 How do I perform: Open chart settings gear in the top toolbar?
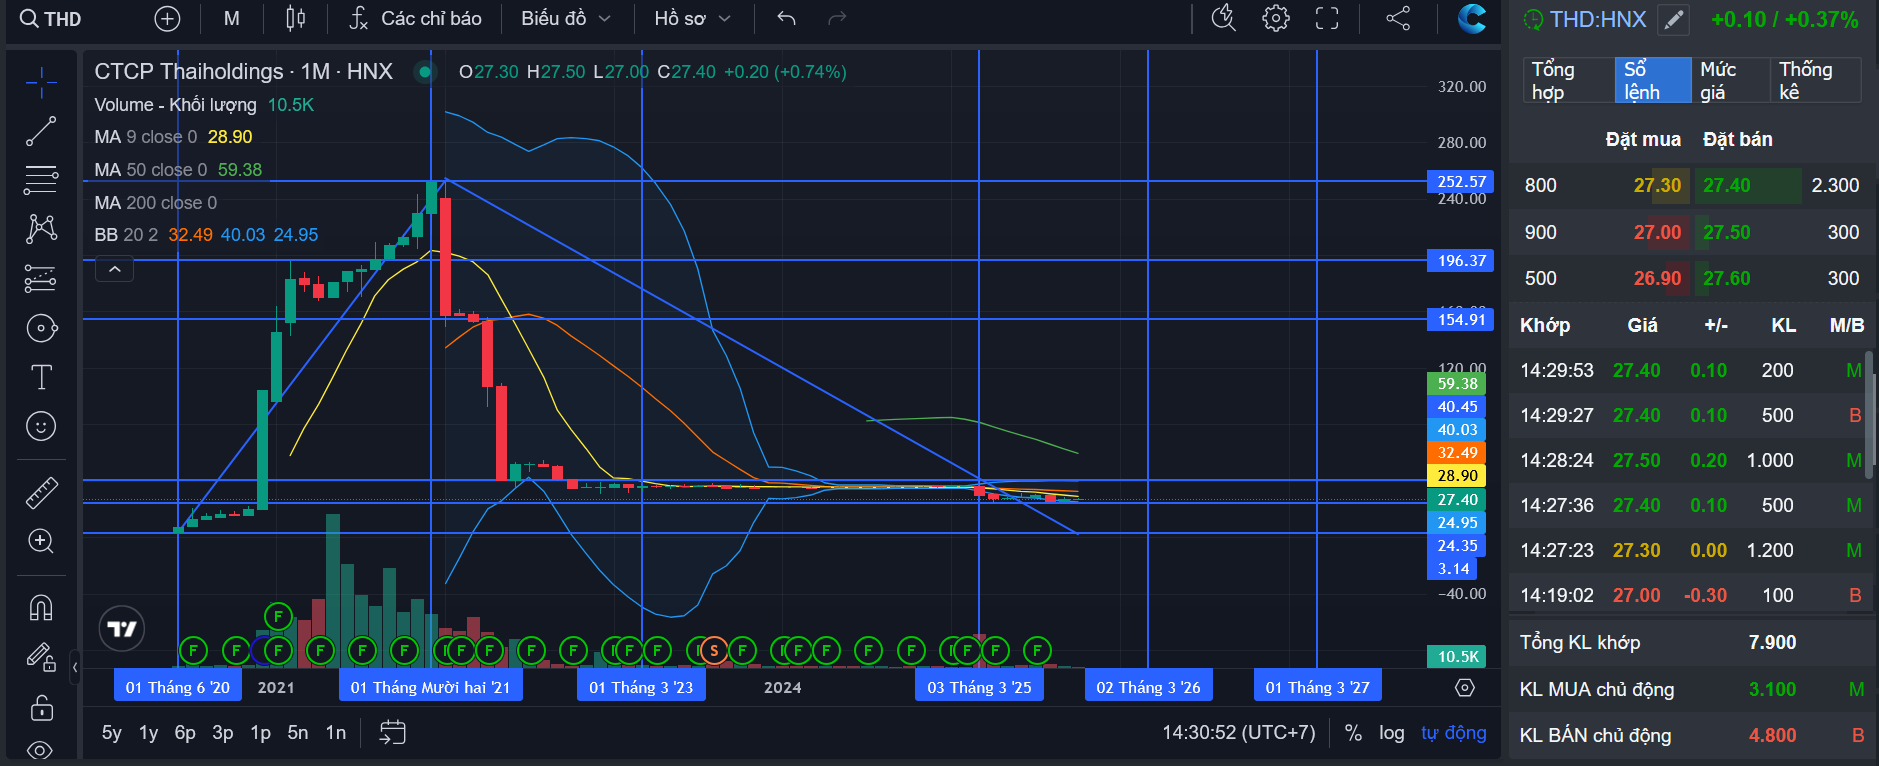coord(1276,19)
